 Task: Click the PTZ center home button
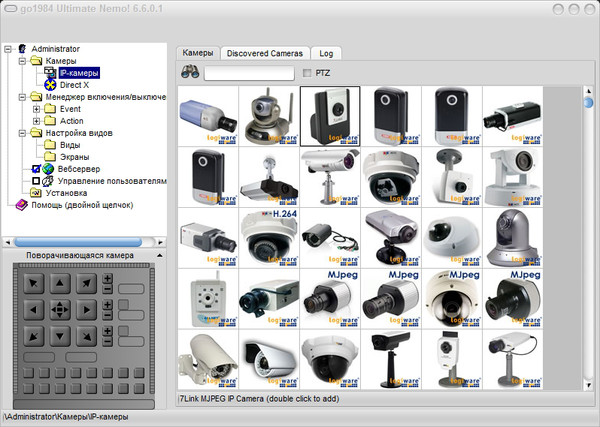click(x=60, y=309)
